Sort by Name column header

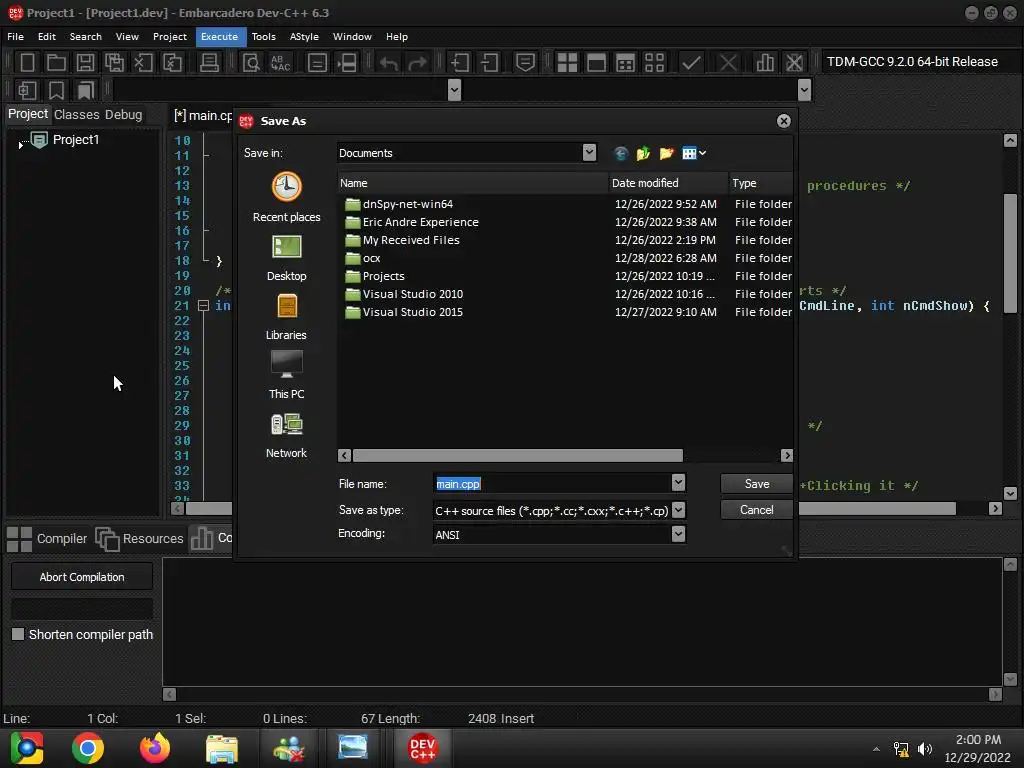pos(472,183)
